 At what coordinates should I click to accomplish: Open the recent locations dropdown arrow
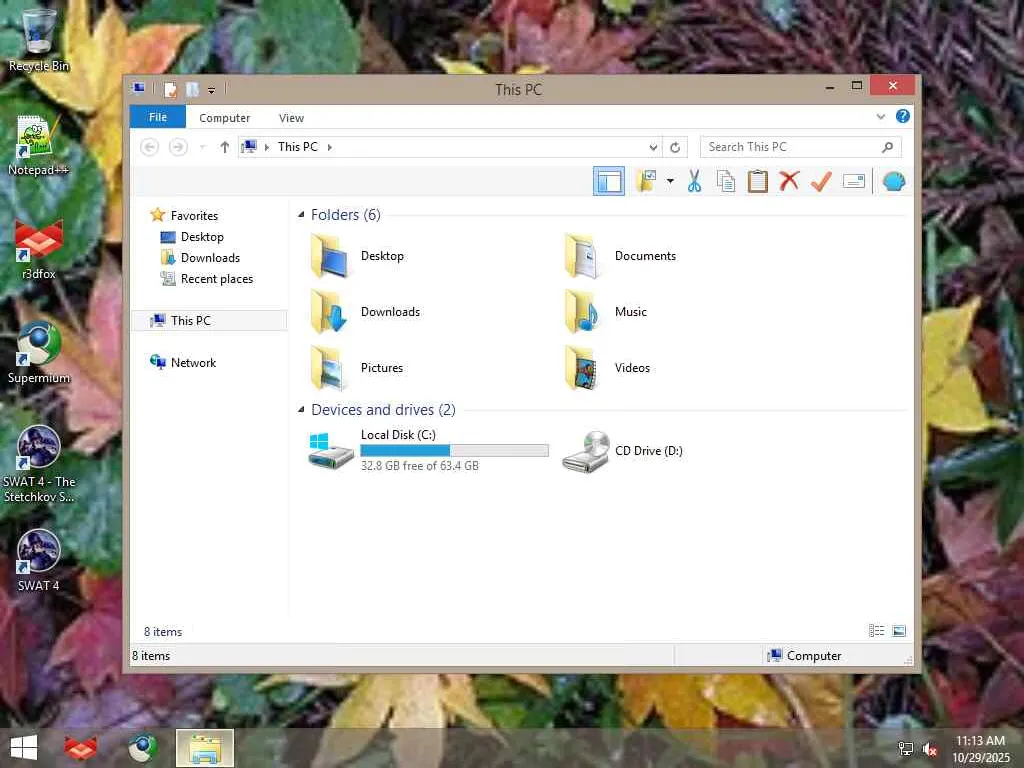pyautogui.click(x=202, y=147)
